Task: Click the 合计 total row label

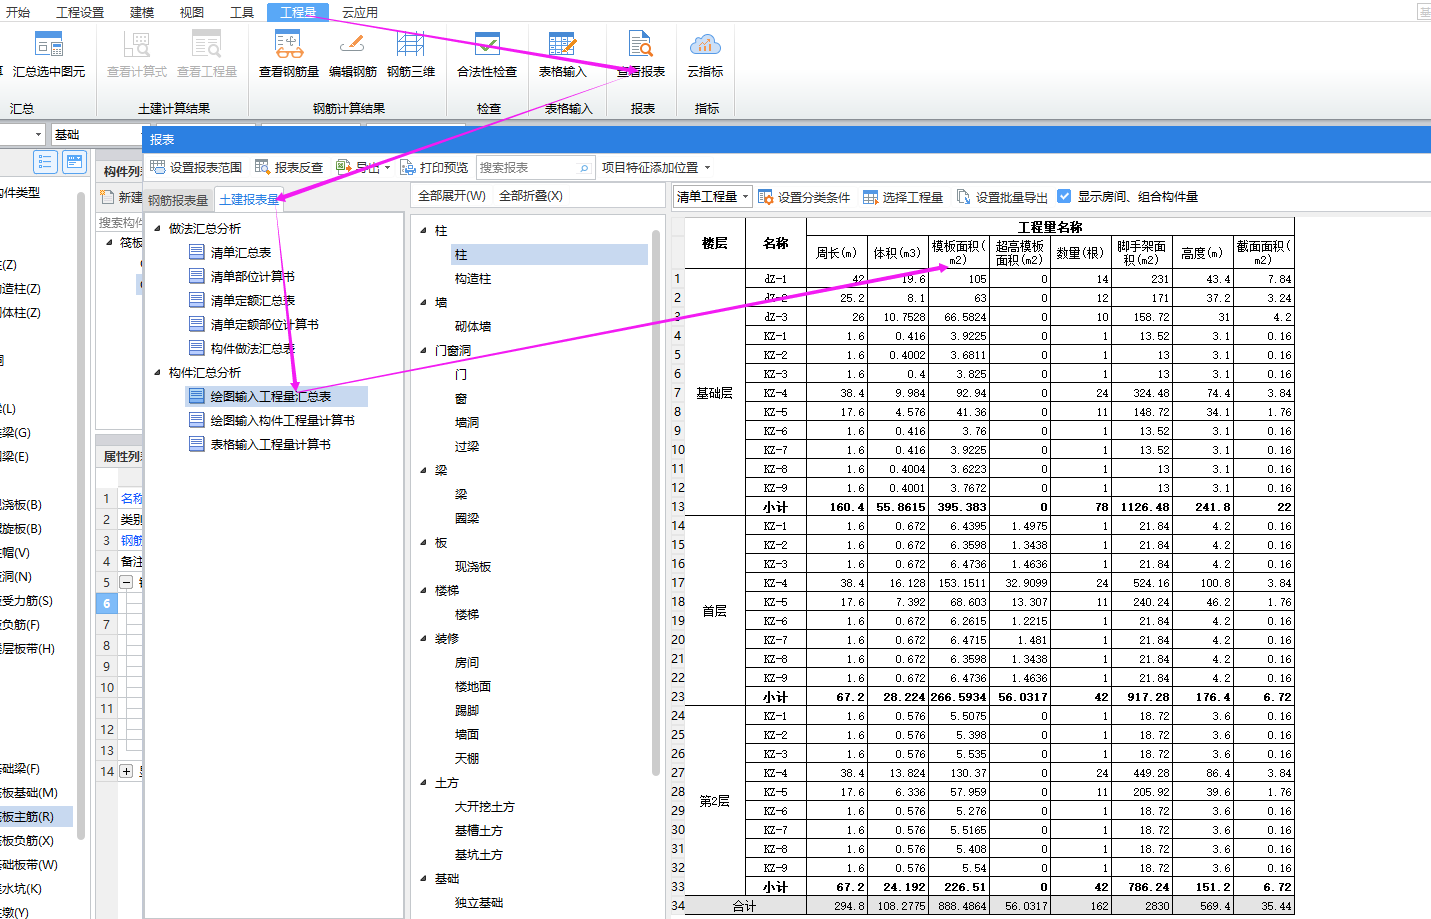Action: 745,906
